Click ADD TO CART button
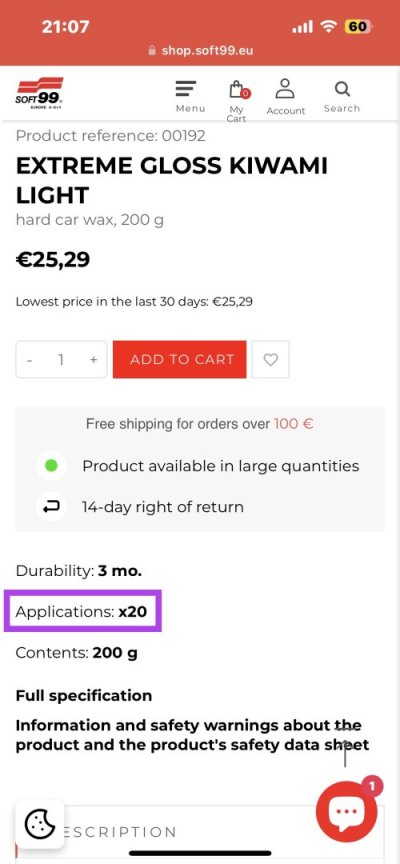The width and height of the screenshot is (400, 864). tap(180, 359)
